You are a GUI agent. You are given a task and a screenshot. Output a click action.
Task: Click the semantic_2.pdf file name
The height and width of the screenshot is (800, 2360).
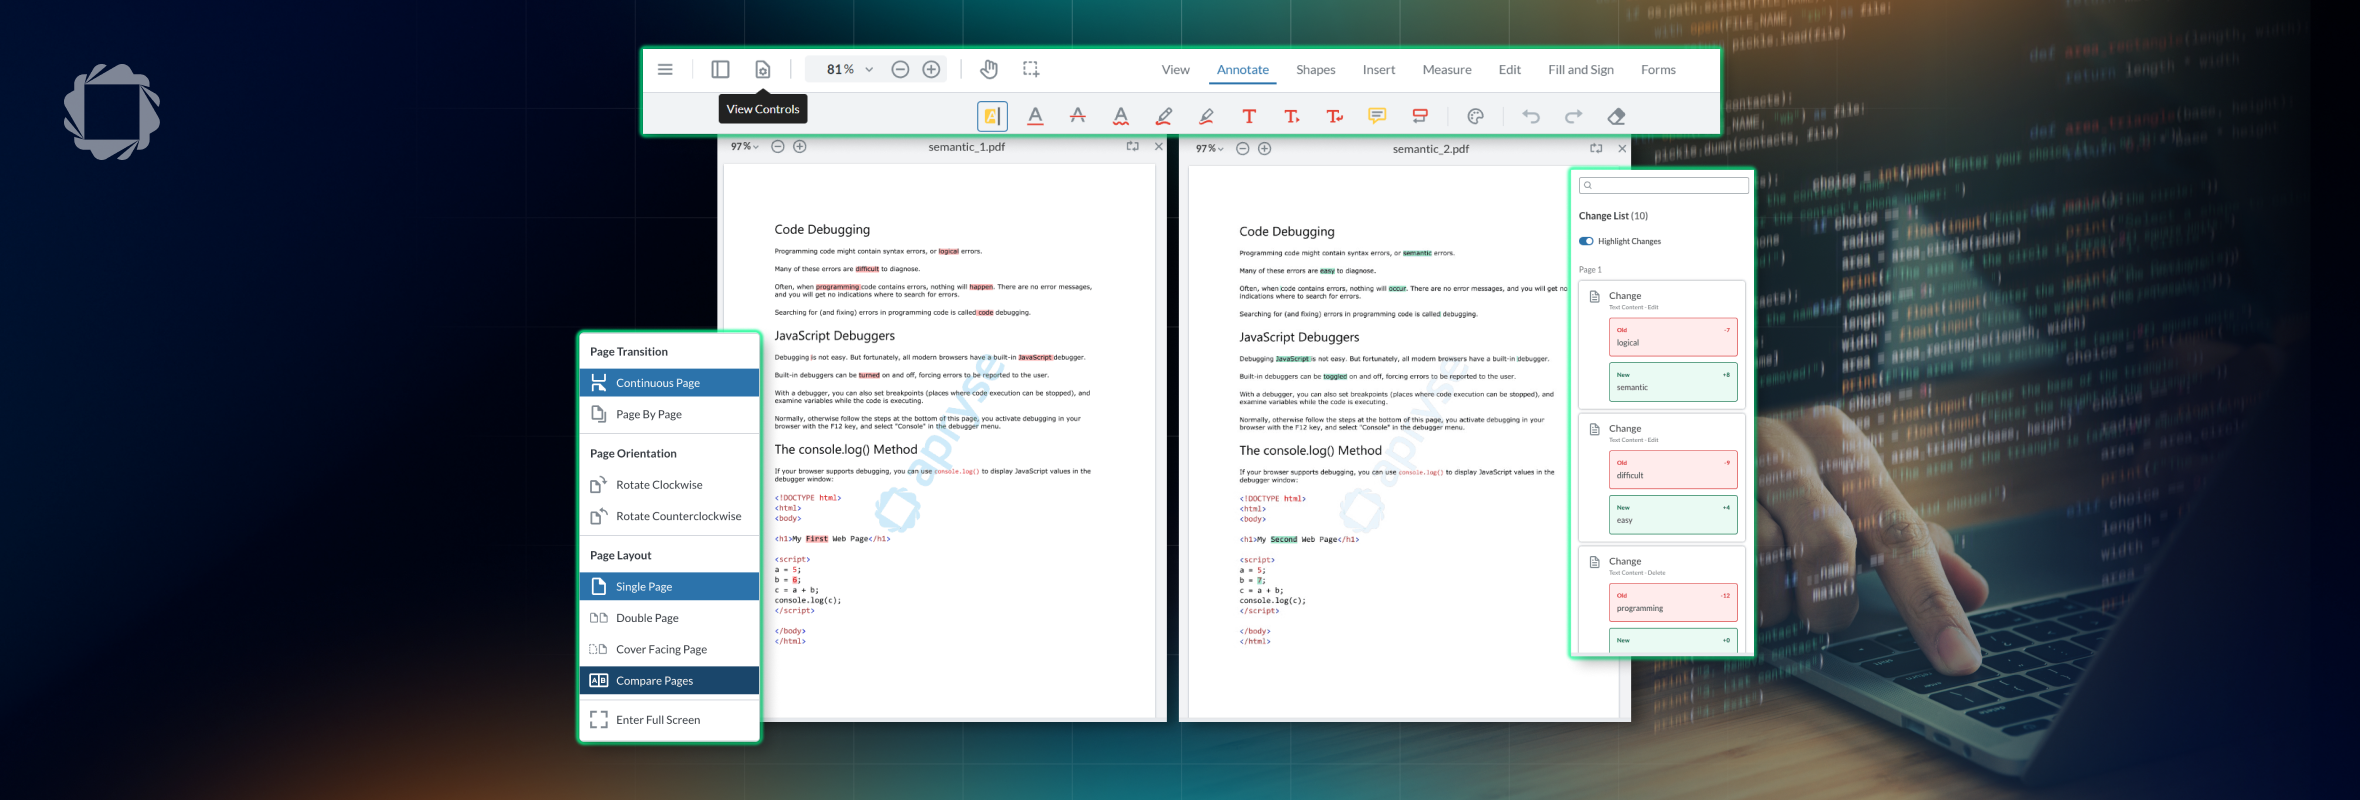1431,148
